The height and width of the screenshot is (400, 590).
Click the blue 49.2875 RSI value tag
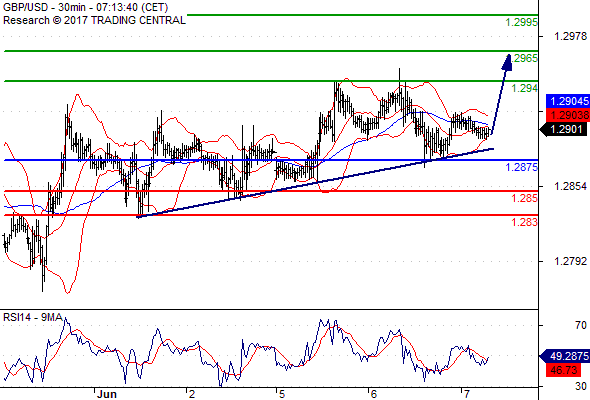565,356
